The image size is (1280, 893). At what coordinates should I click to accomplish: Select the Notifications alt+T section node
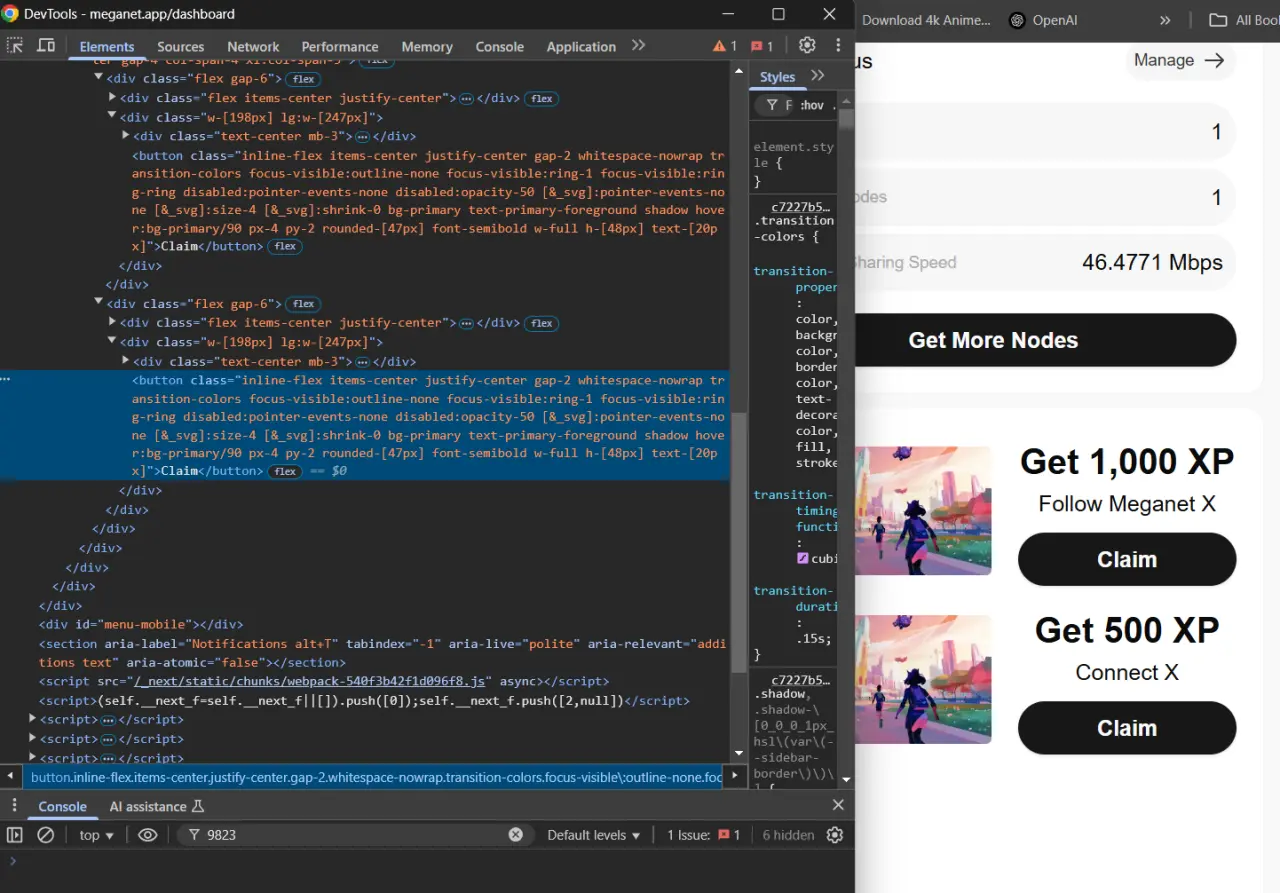[x=382, y=652]
